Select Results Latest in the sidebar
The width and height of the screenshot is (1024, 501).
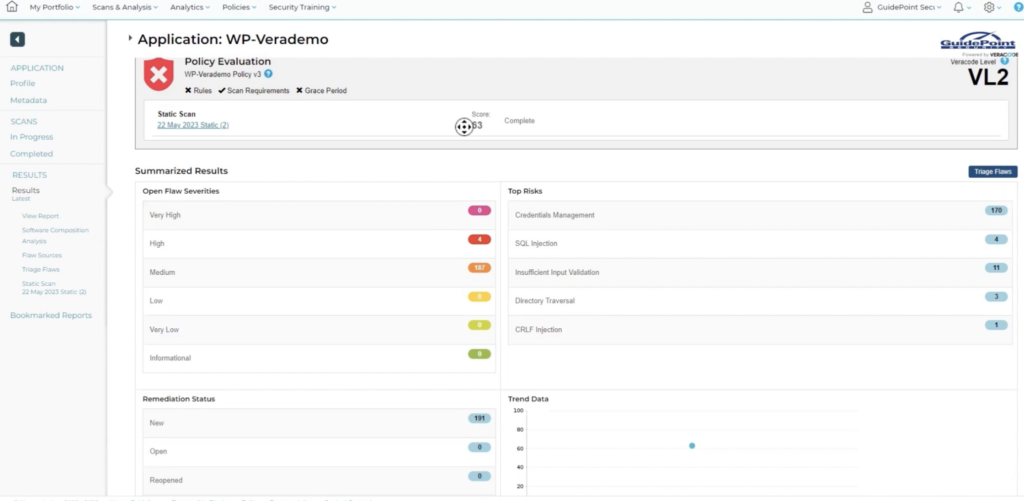tap(25, 193)
